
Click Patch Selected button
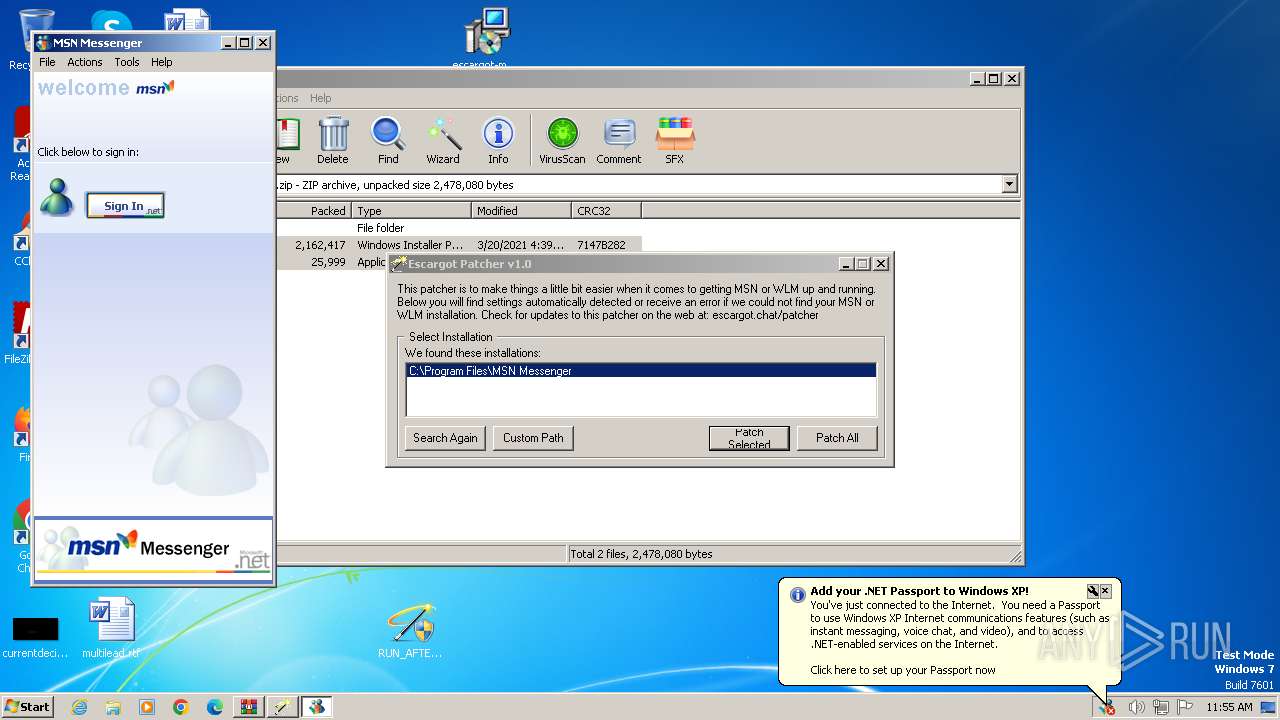click(x=749, y=438)
